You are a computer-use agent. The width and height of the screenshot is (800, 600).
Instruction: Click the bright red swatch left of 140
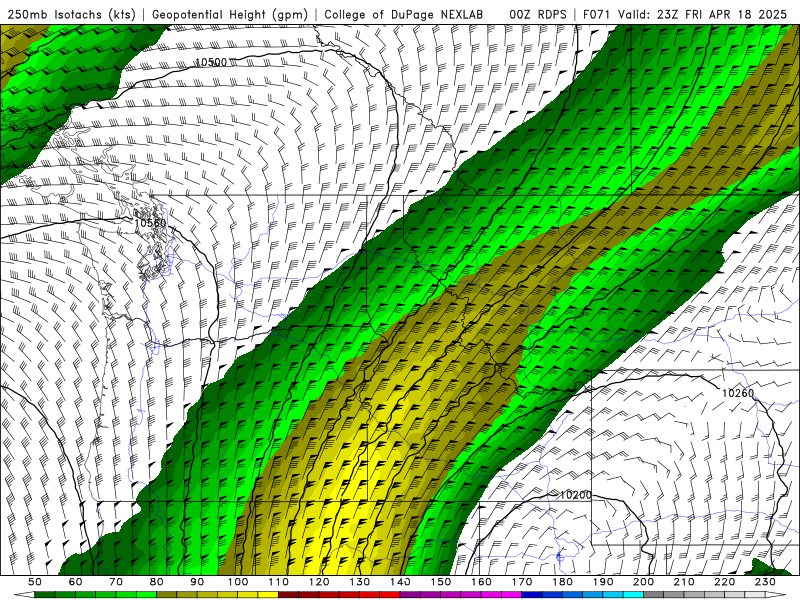pyautogui.click(x=390, y=595)
